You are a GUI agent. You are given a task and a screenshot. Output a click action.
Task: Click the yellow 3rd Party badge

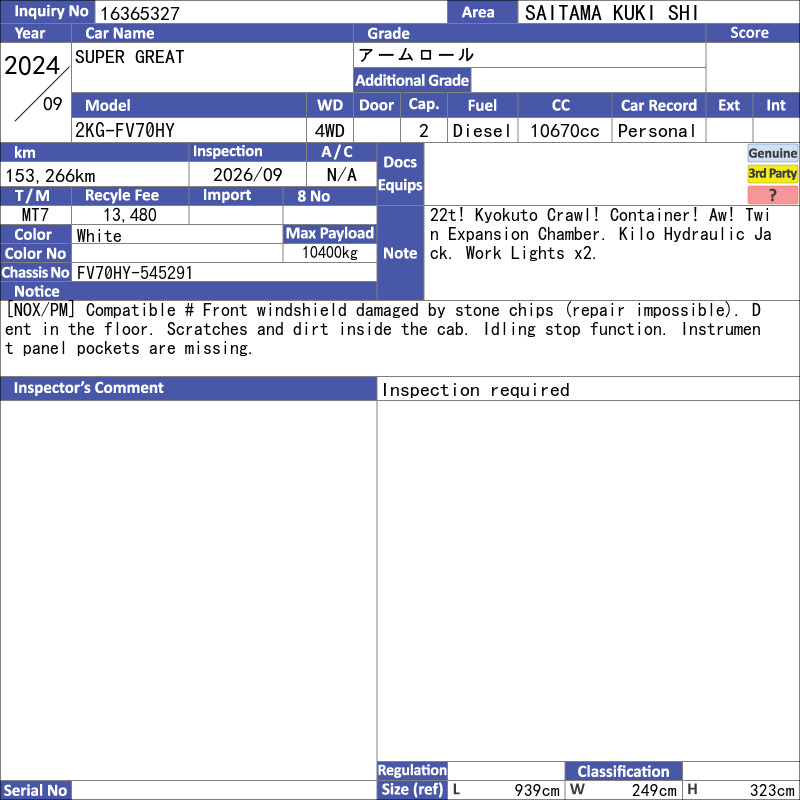772,174
